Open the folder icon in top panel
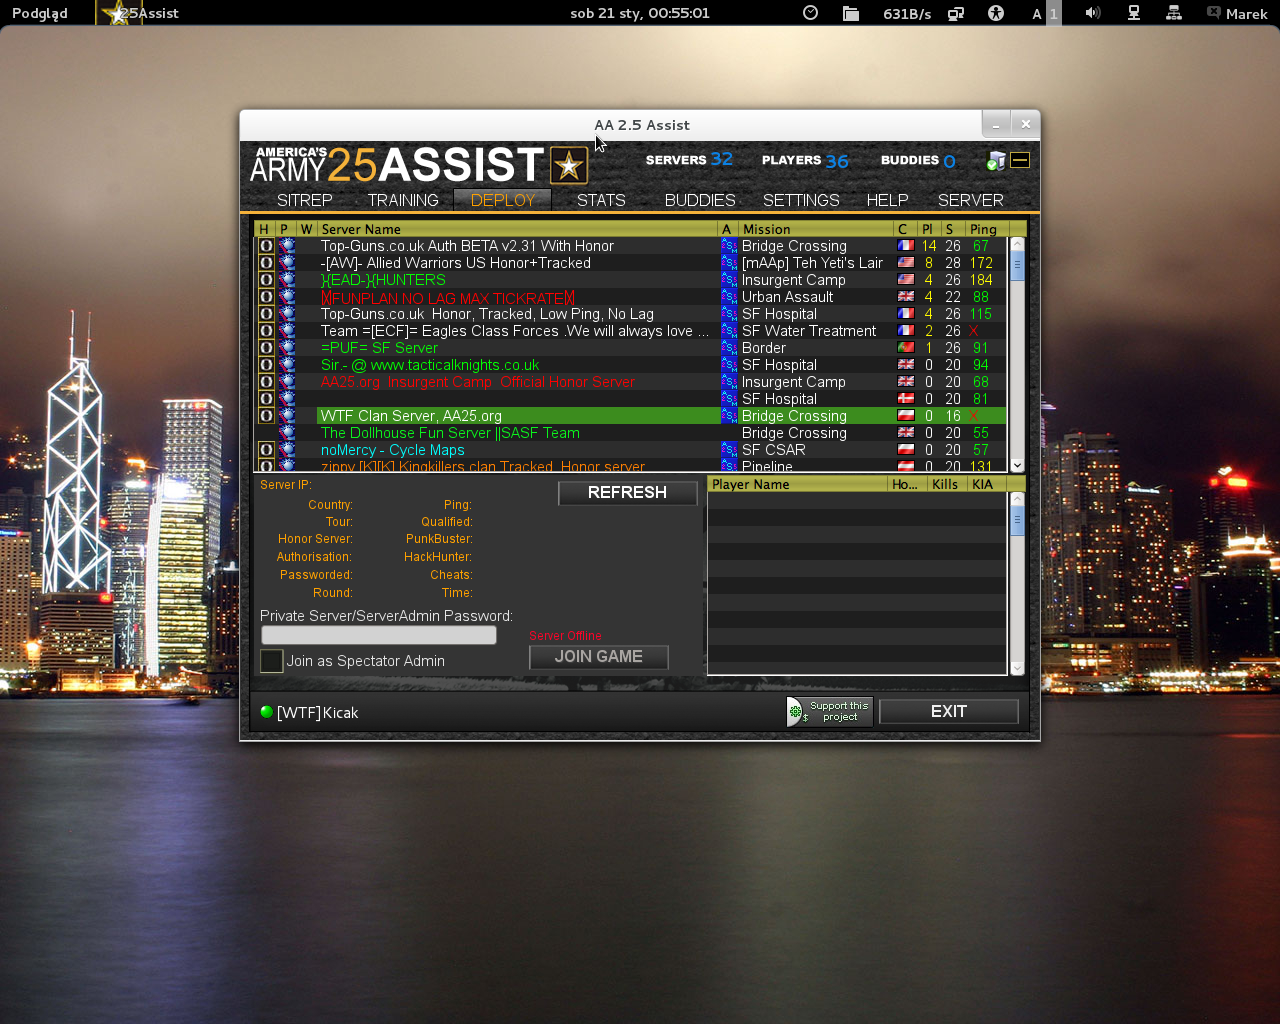The image size is (1280, 1024). 851,13
